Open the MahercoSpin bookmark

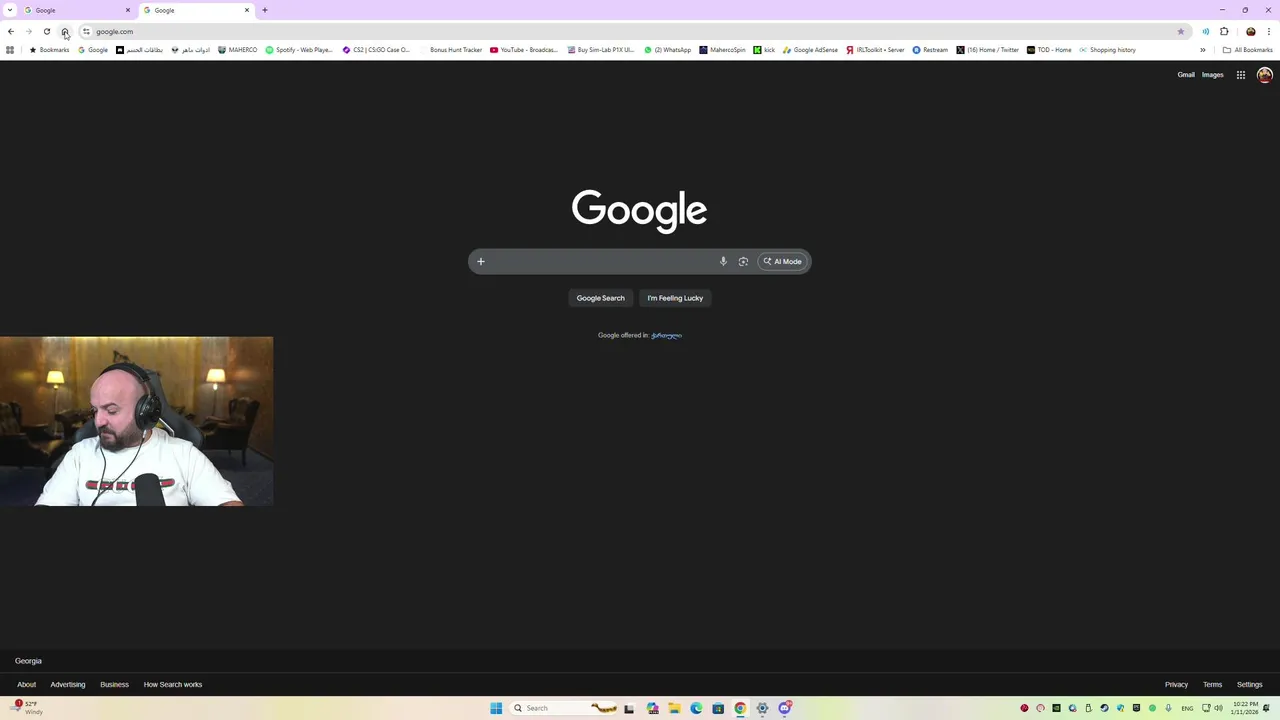(x=722, y=50)
